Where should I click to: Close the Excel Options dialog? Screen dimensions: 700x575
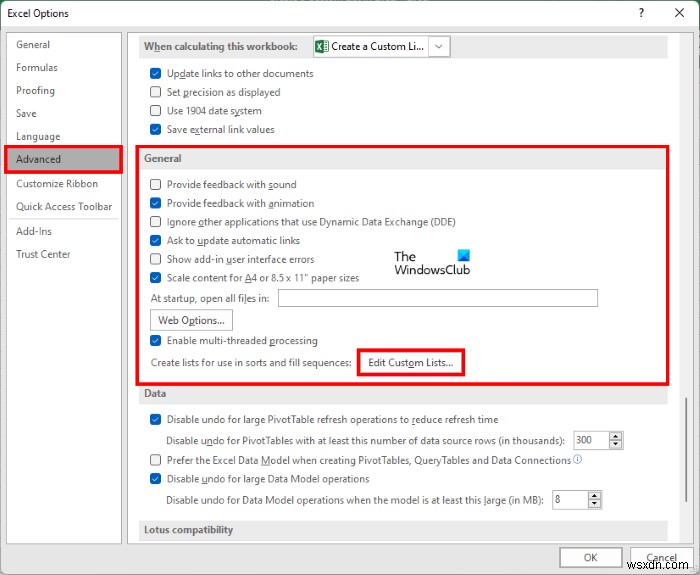tap(679, 12)
